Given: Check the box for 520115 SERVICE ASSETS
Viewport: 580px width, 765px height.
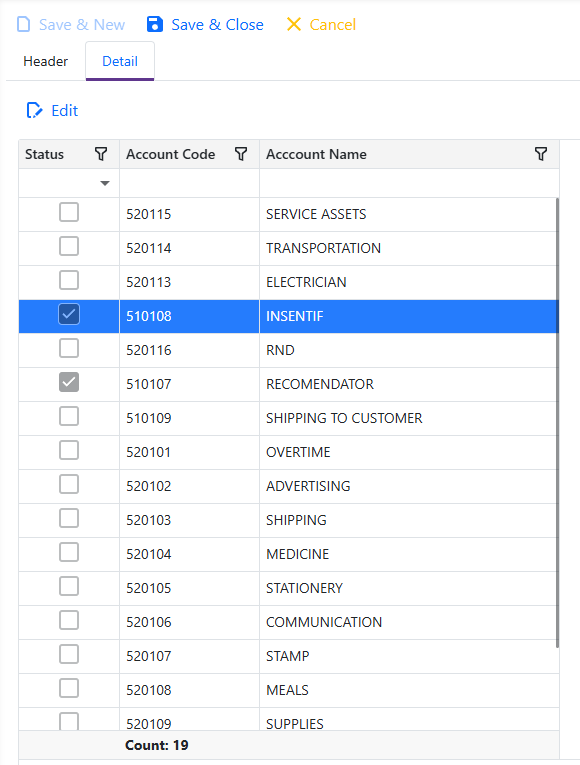Looking at the screenshot, I should 69,212.
